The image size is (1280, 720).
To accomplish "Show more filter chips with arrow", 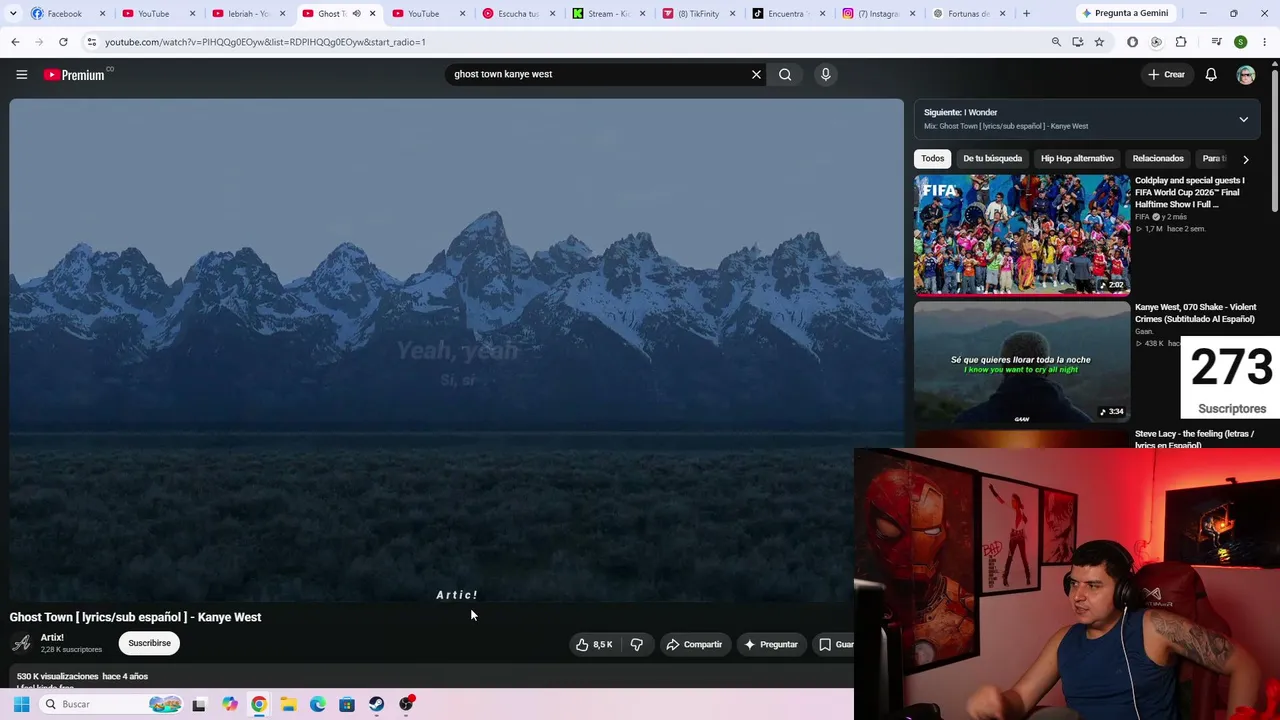I will [1245, 159].
